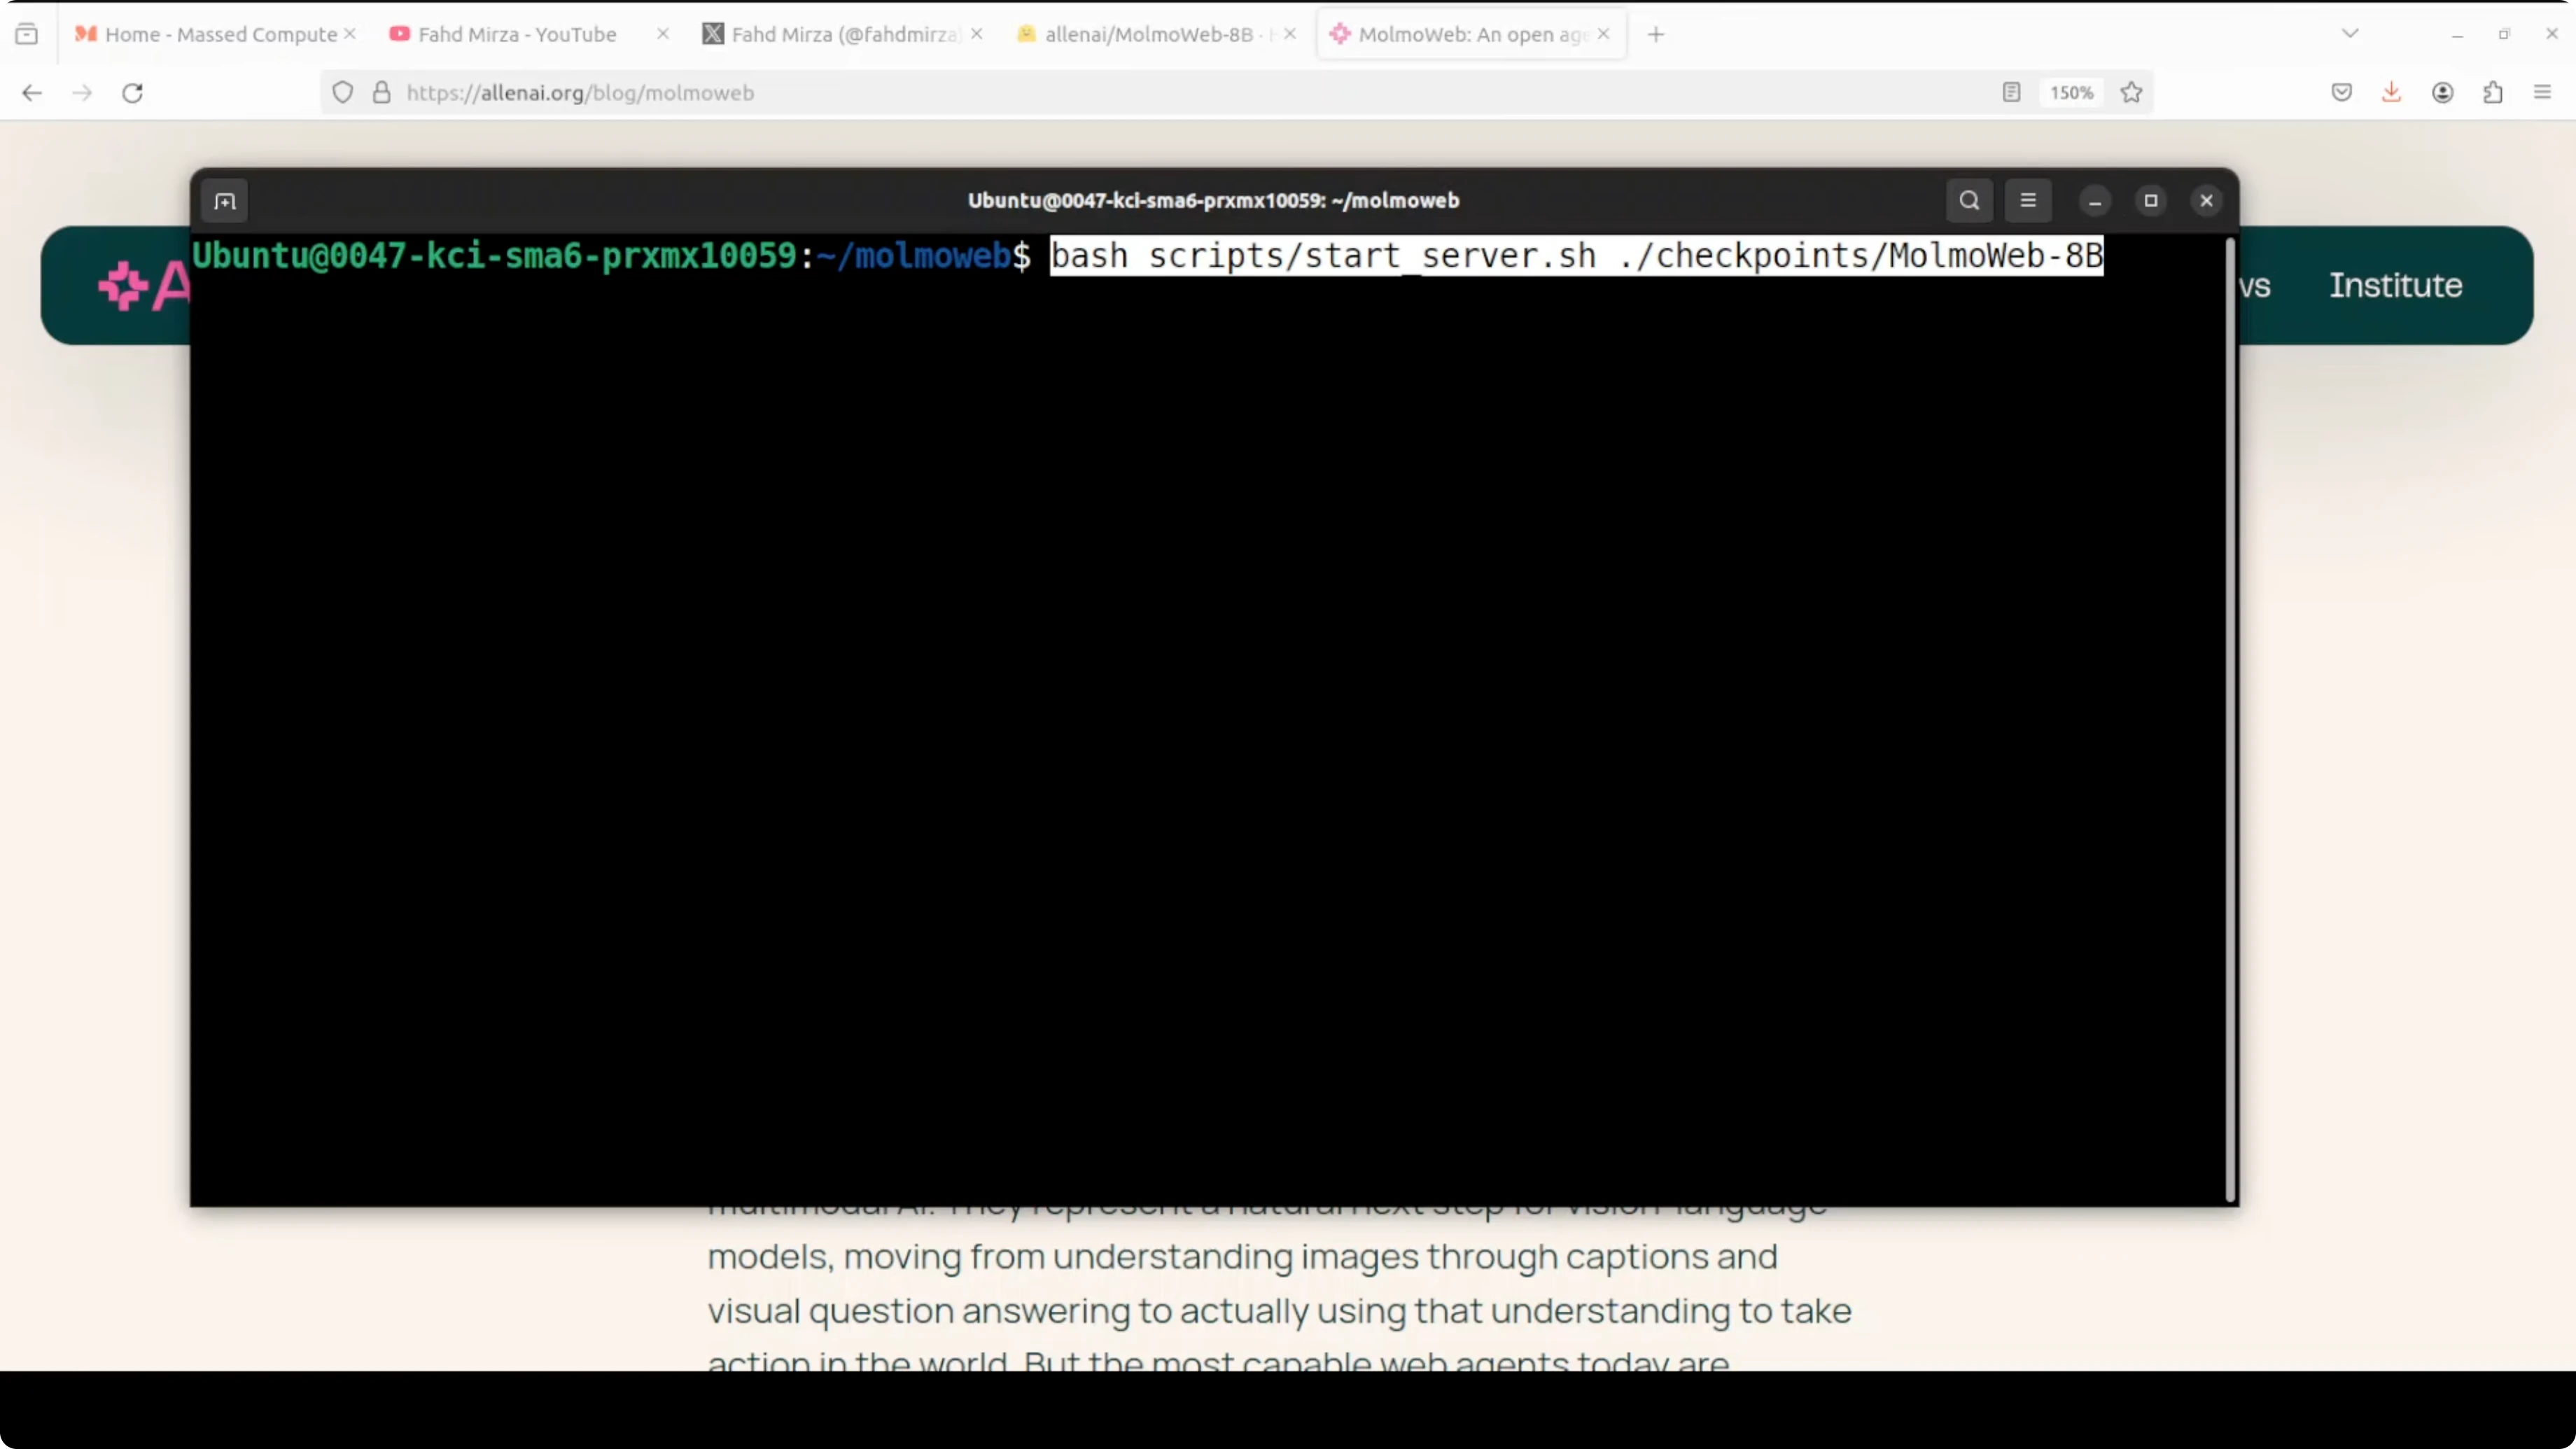Open the terminal hamburger menu
The image size is (2576, 1449).
coord(2028,201)
